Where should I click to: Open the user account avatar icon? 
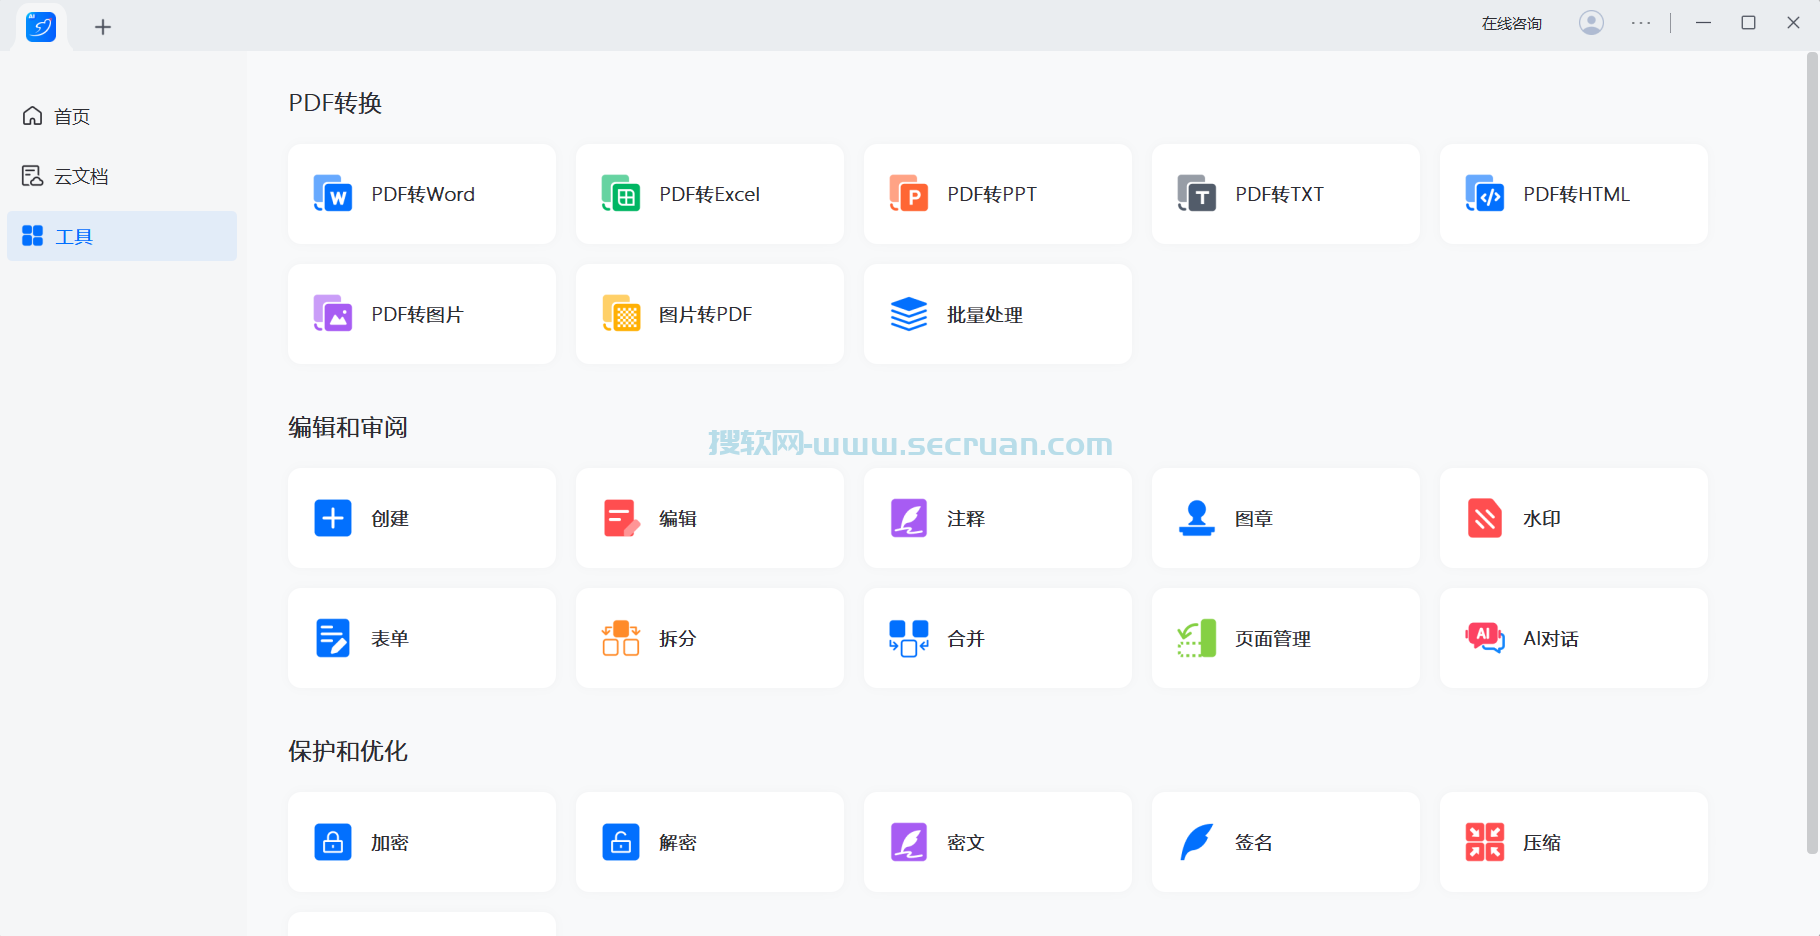tap(1591, 22)
